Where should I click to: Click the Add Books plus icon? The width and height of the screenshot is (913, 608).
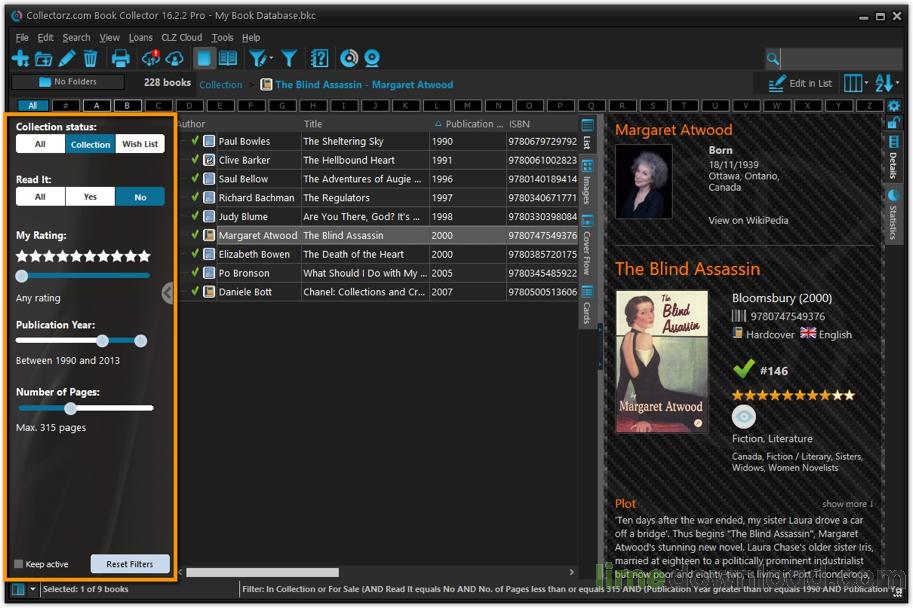point(20,58)
